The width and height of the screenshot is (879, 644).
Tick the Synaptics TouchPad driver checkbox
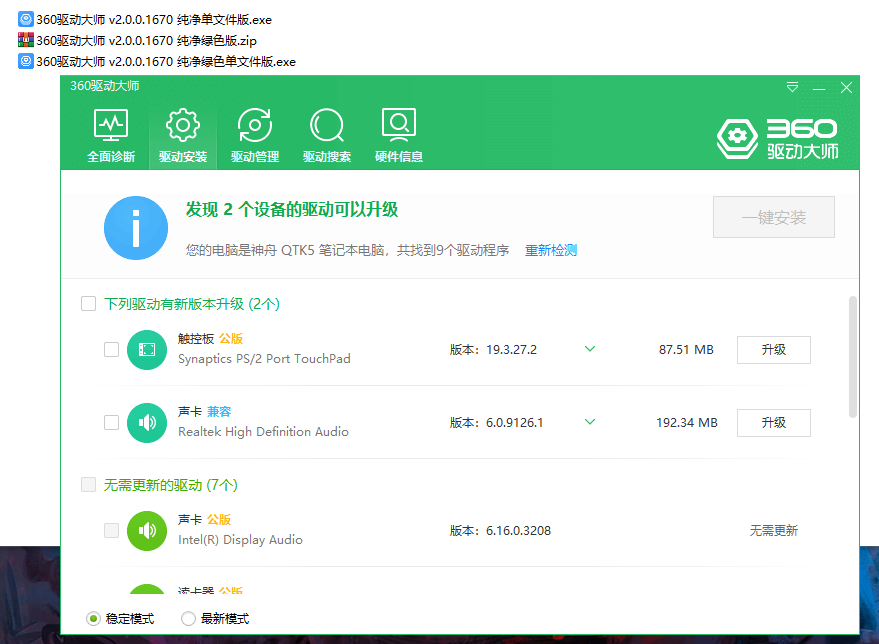pyautogui.click(x=112, y=350)
